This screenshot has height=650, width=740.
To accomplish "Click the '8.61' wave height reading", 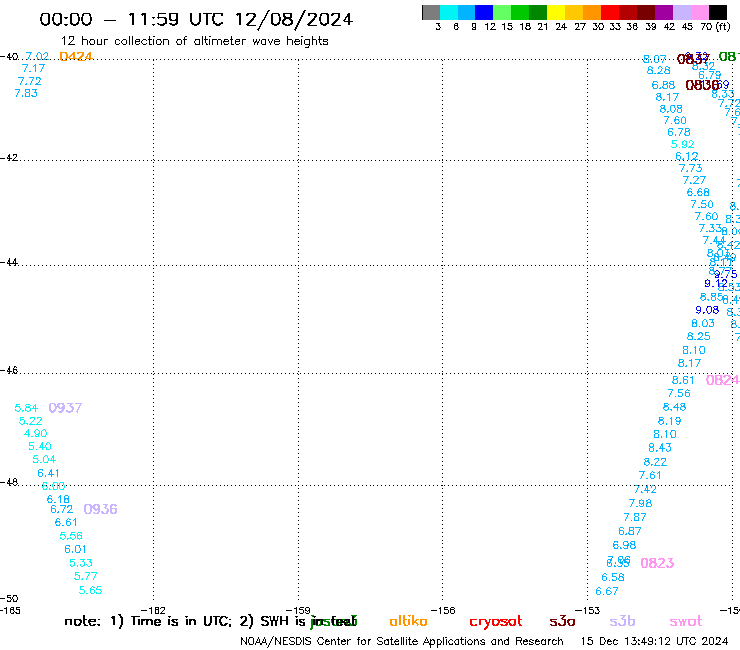I will tap(683, 380).
